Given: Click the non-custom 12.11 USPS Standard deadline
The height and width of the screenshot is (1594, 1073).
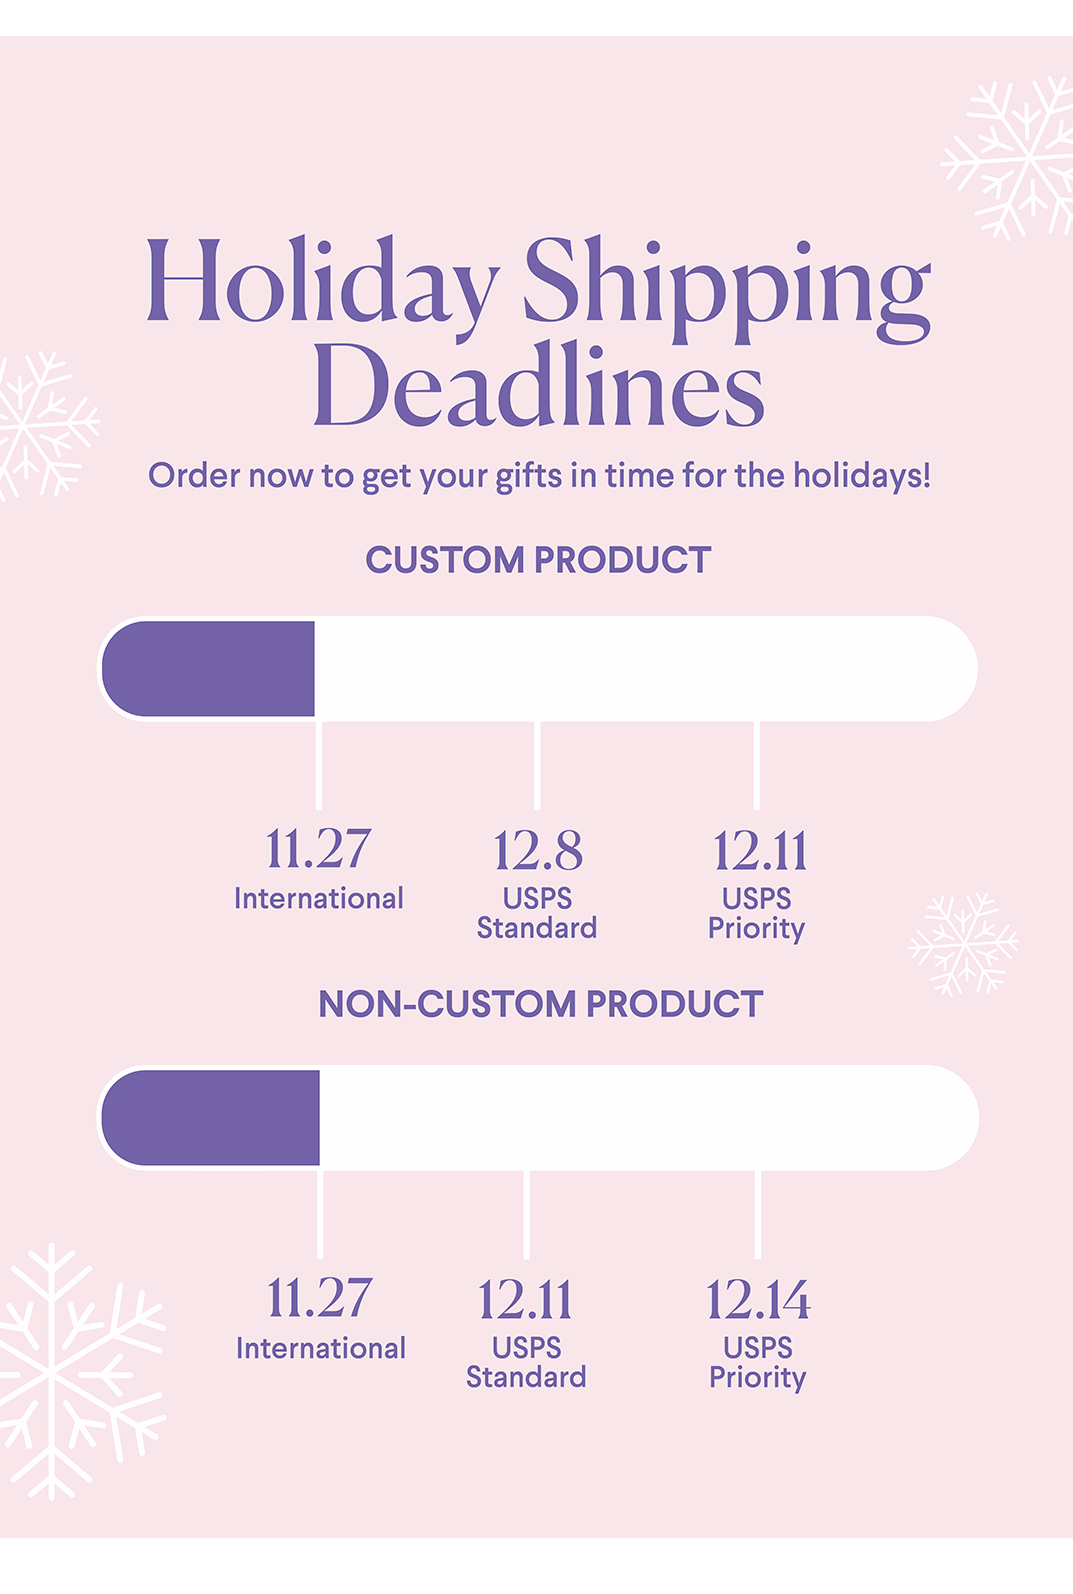Looking at the screenshot, I should click(x=526, y=1333).
